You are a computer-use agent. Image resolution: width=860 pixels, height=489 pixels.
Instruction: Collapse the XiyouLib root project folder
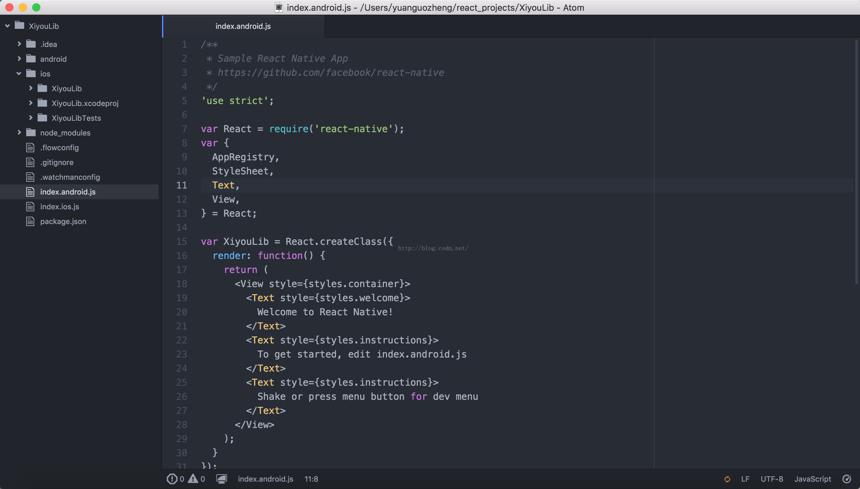coord(8,26)
